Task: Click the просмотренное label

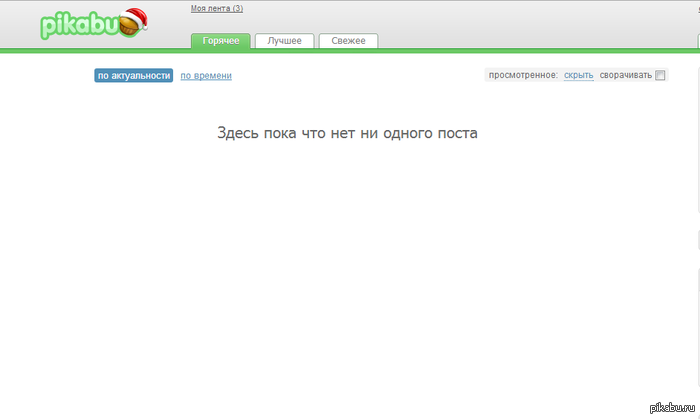Action: click(x=523, y=75)
